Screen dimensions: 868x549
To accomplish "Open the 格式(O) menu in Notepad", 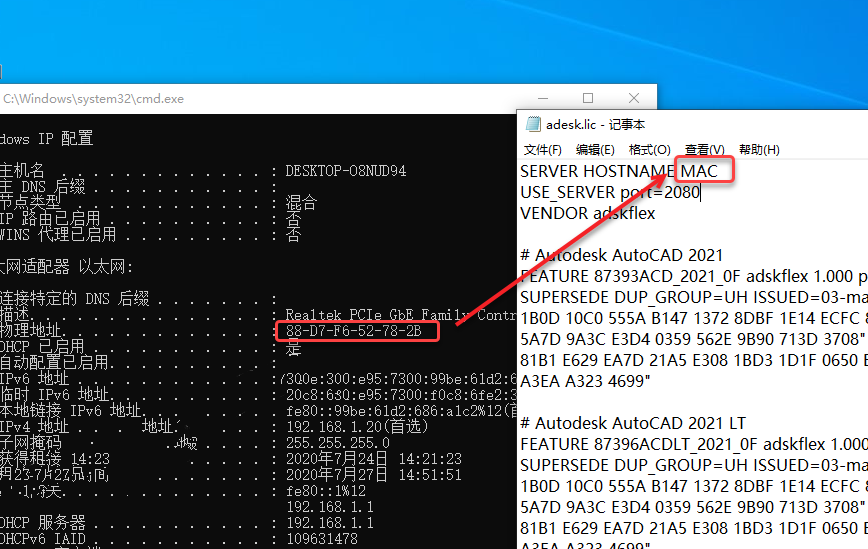I will pyautogui.click(x=649, y=150).
